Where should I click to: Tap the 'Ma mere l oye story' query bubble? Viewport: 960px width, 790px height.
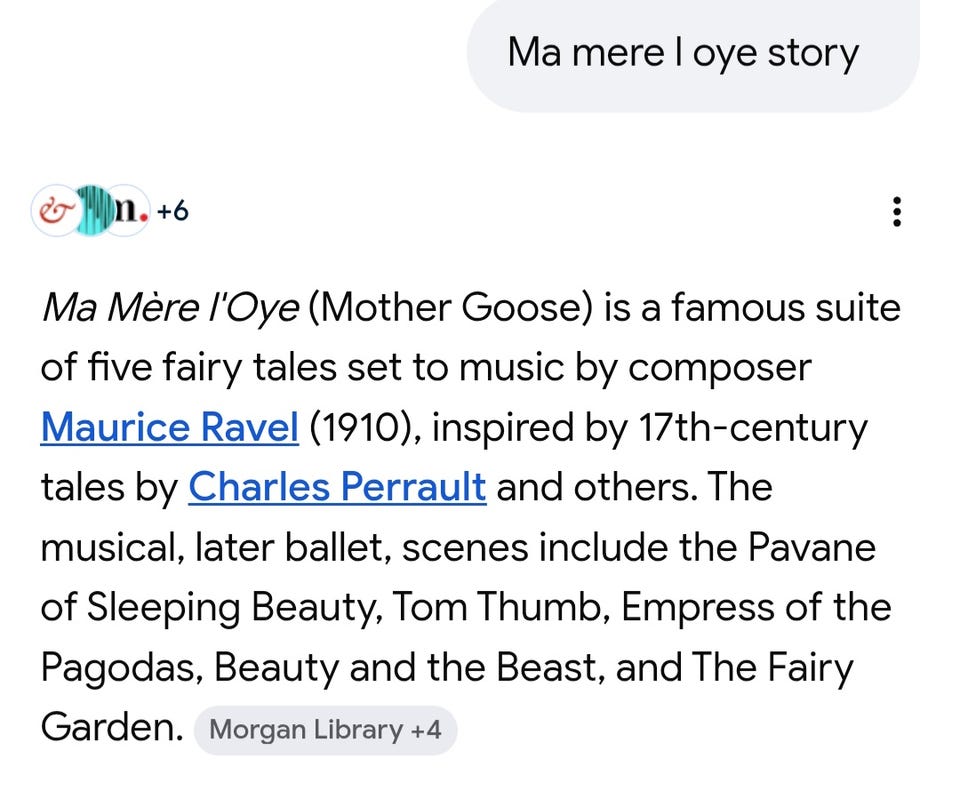(x=683, y=52)
